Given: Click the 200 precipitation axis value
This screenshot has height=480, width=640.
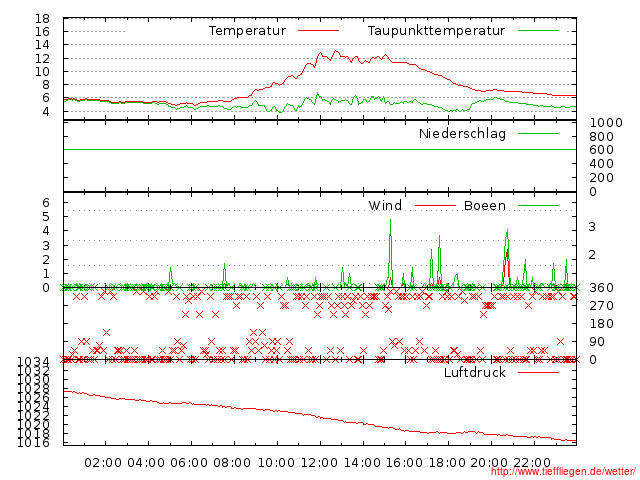Looking at the screenshot, I should pyautogui.click(x=601, y=178).
